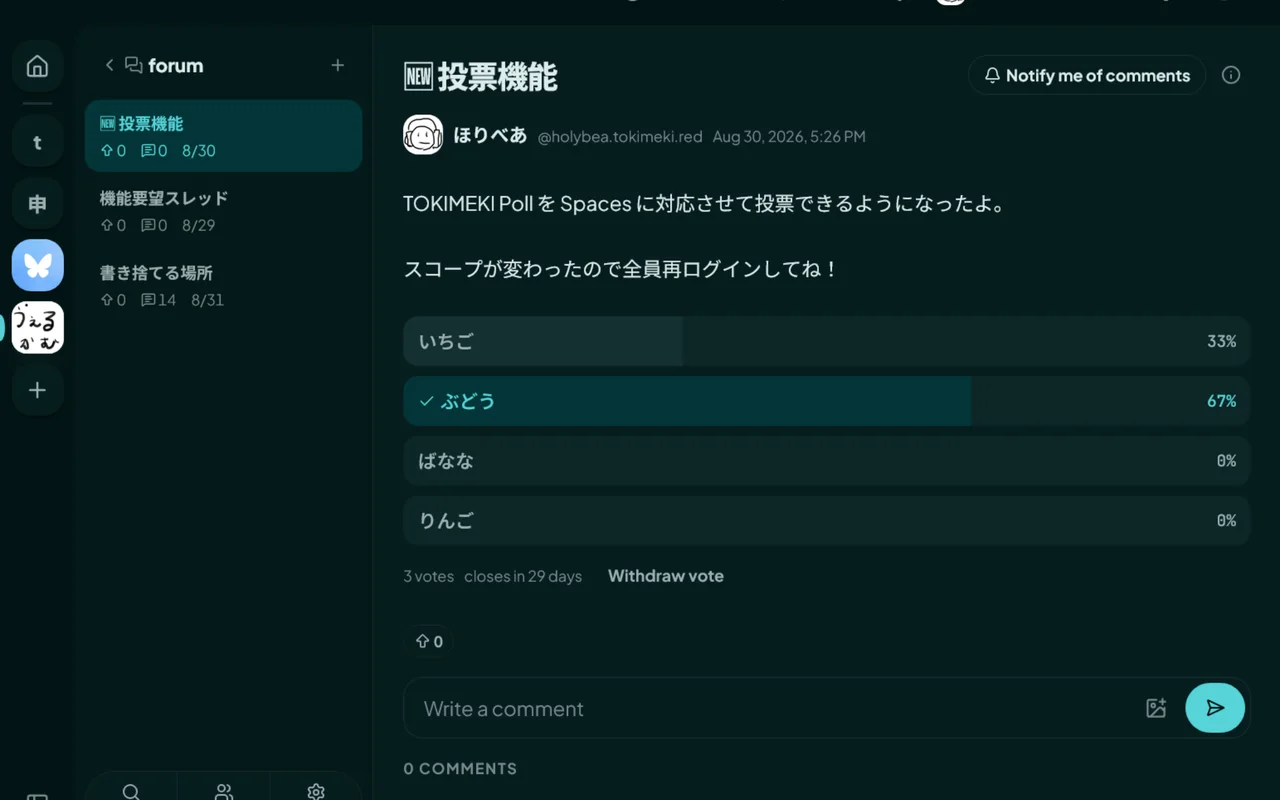Click the author name ほりべあ
The width and height of the screenshot is (1280, 800).
490,135
